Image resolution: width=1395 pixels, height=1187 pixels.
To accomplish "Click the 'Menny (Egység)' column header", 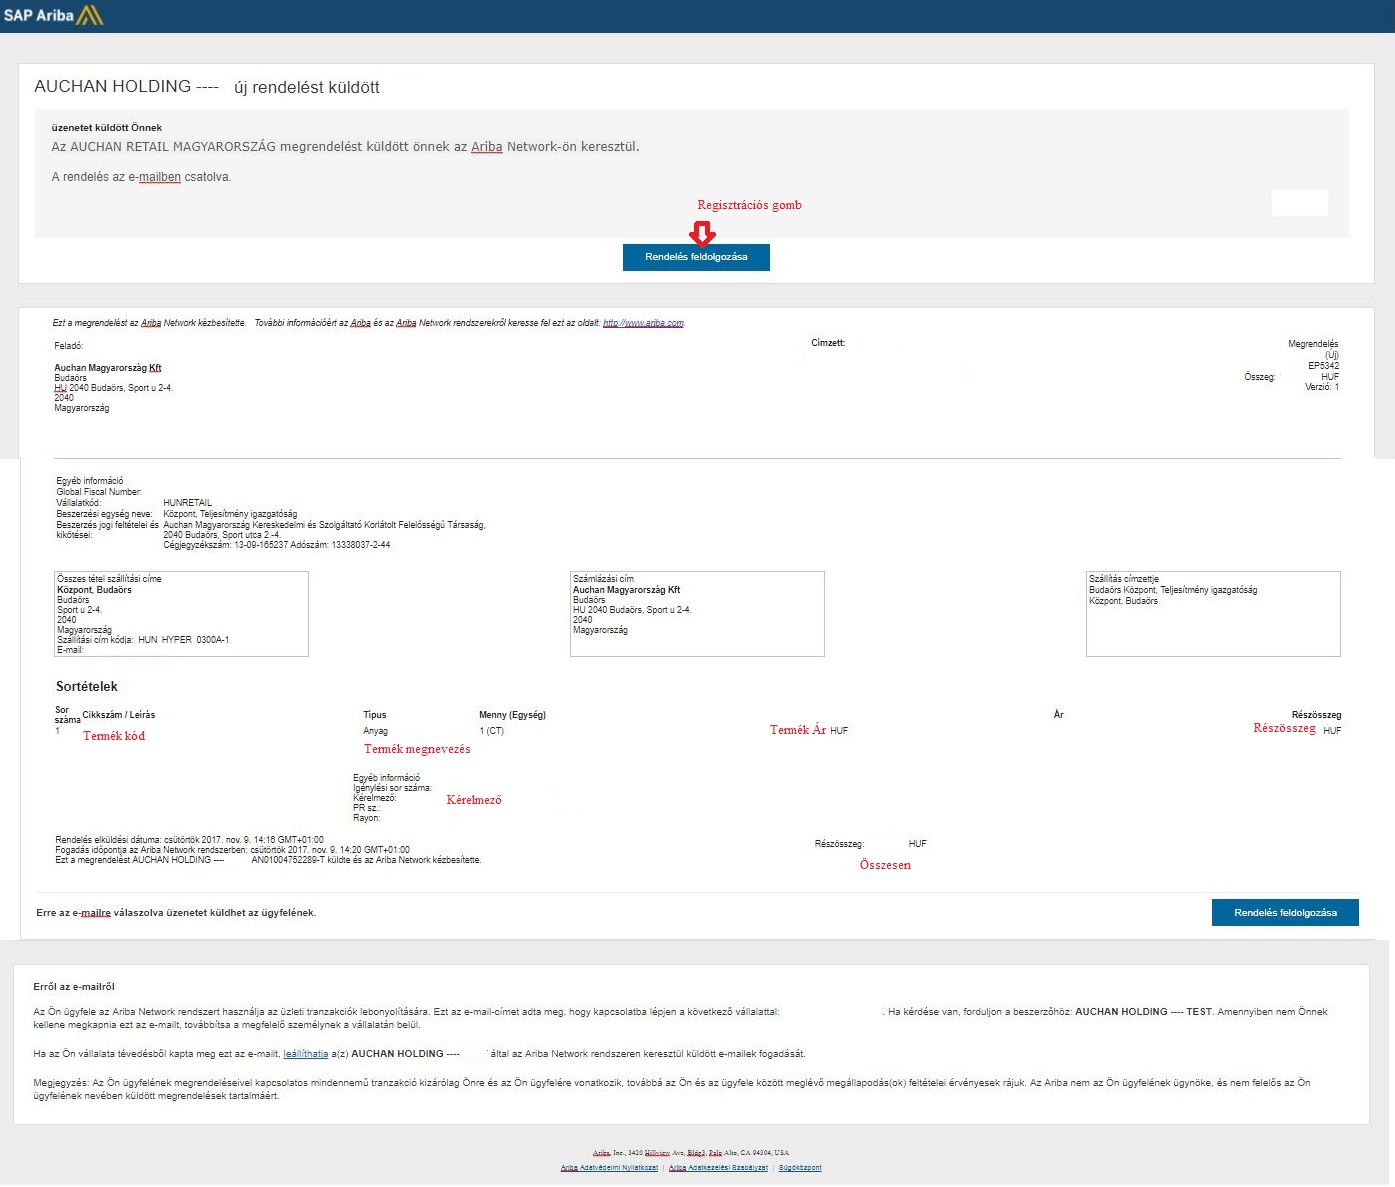I will point(512,715).
